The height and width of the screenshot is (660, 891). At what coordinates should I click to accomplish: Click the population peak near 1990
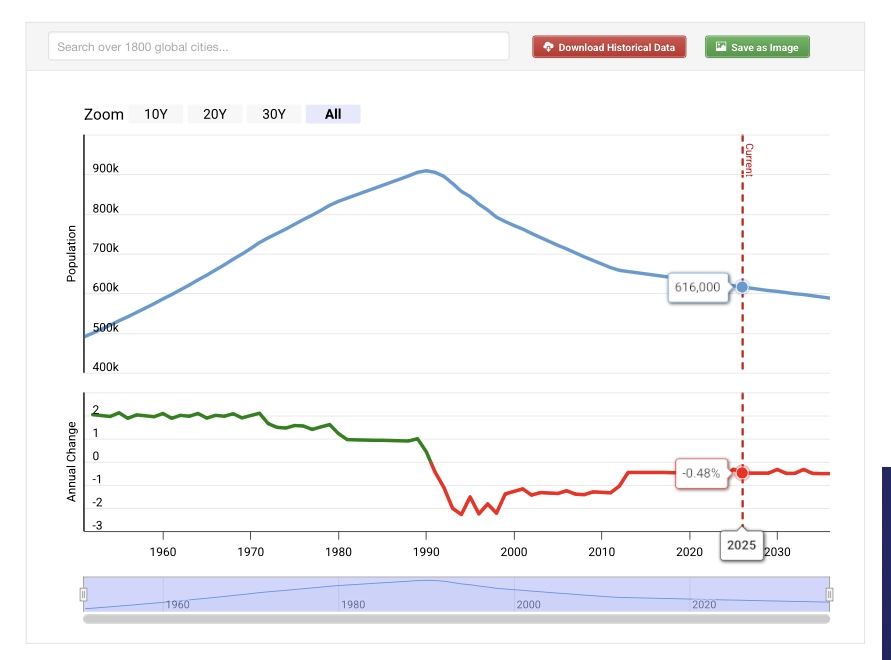pyautogui.click(x=427, y=171)
